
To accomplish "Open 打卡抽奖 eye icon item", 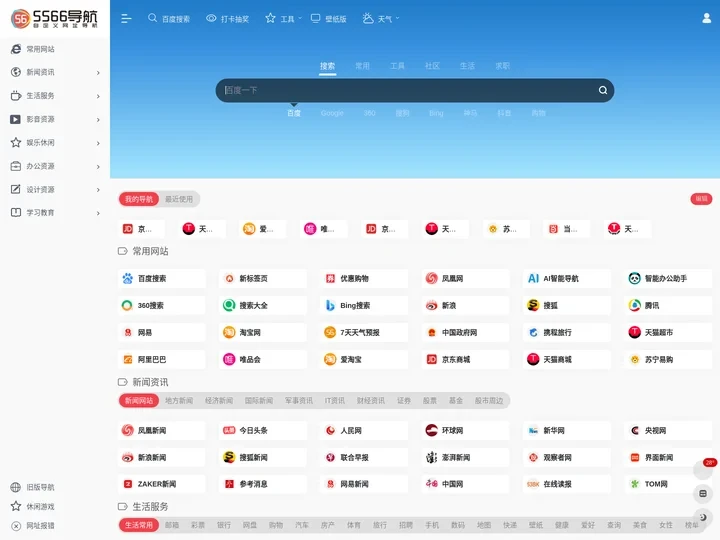I will pyautogui.click(x=227, y=18).
